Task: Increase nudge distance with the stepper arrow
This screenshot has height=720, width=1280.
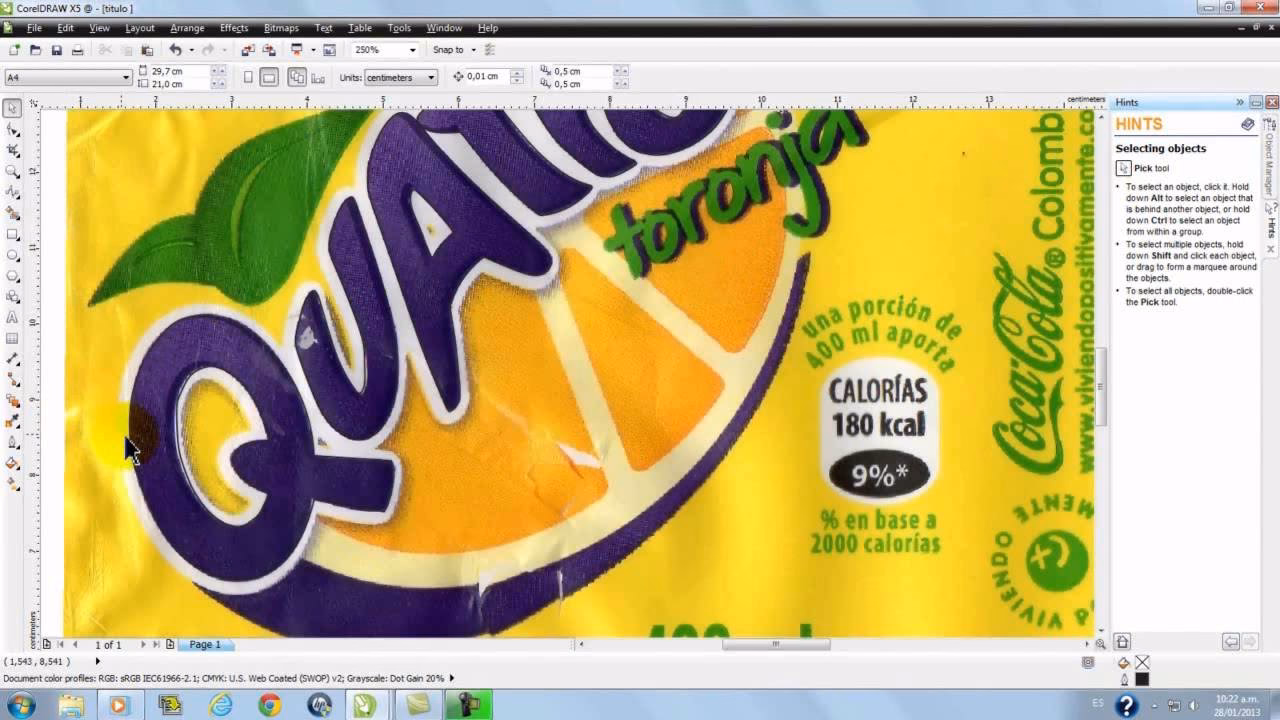Action: (x=516, y=72)
